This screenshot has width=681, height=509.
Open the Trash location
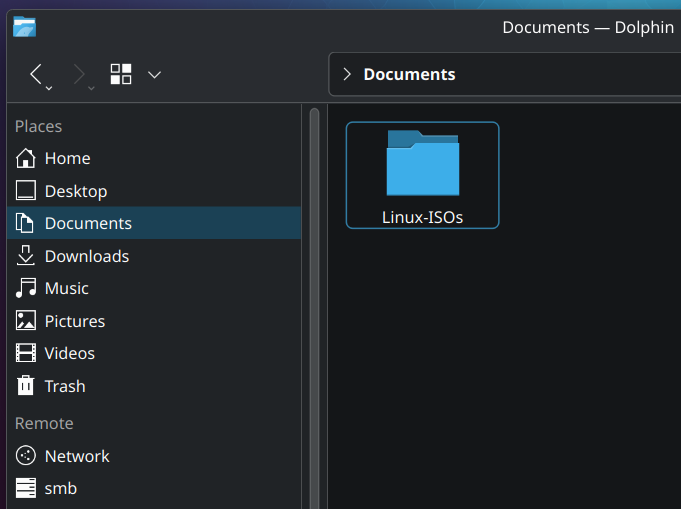tap(64, 386)
